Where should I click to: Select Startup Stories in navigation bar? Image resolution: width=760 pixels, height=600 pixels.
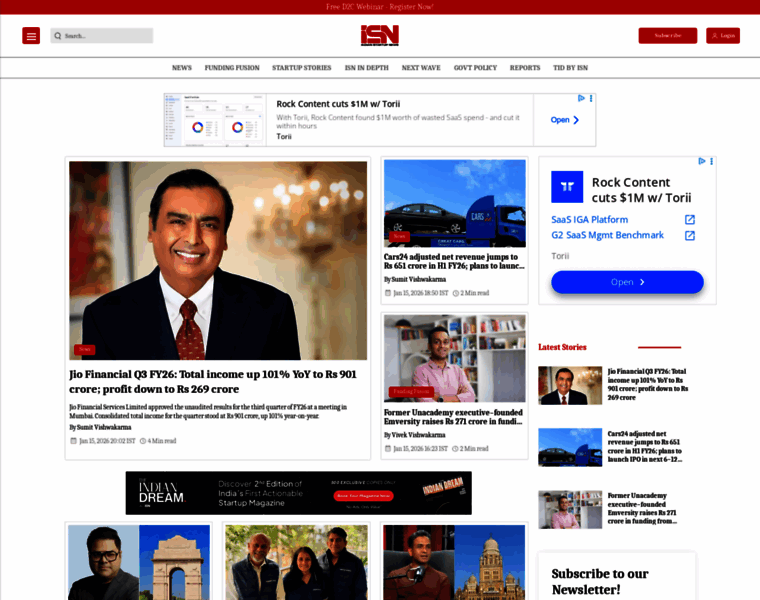click(x=301, y=68)
